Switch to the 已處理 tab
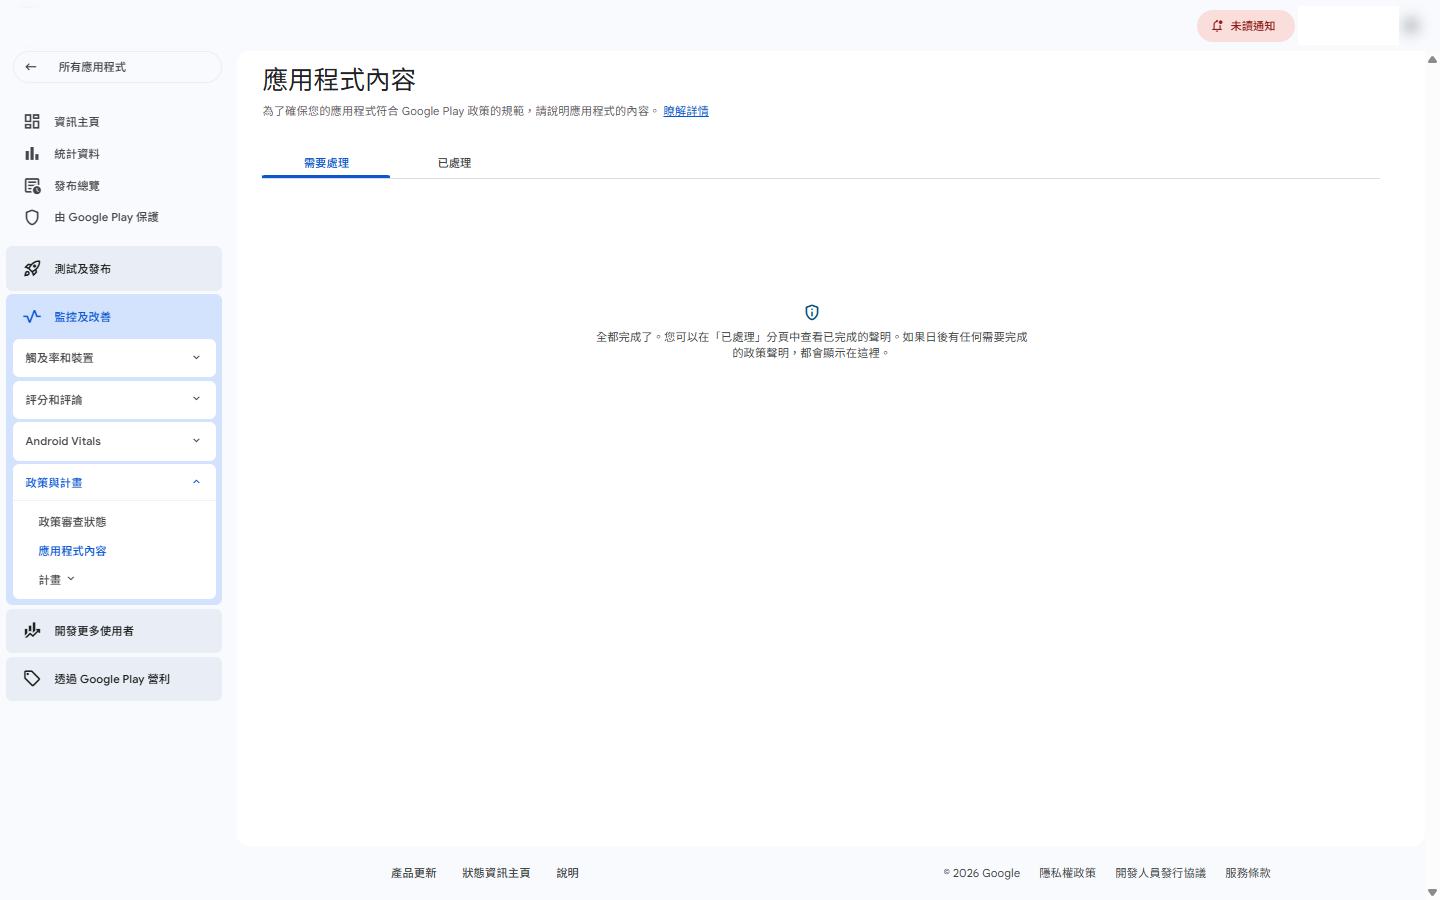This screenshot has width=1440, height=900. coord(454,163)
